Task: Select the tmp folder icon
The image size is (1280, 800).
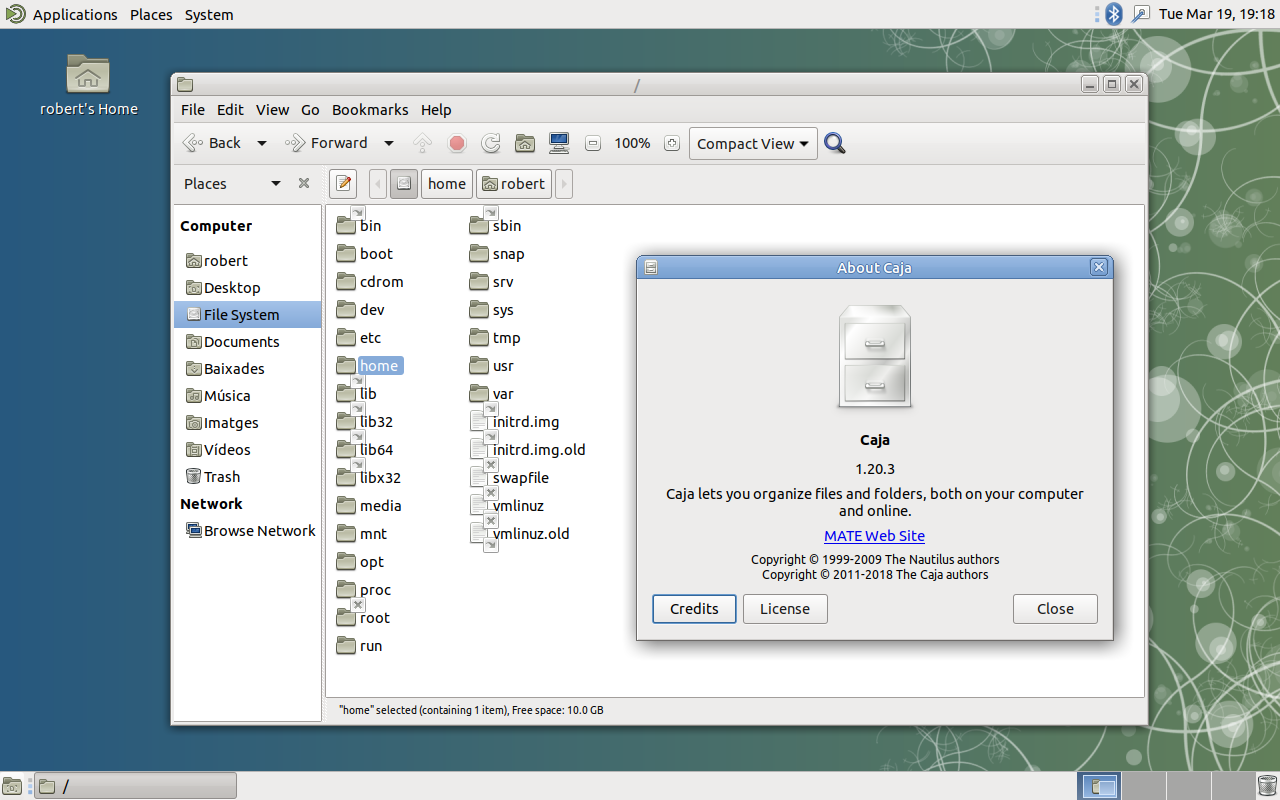Action: 480,338
